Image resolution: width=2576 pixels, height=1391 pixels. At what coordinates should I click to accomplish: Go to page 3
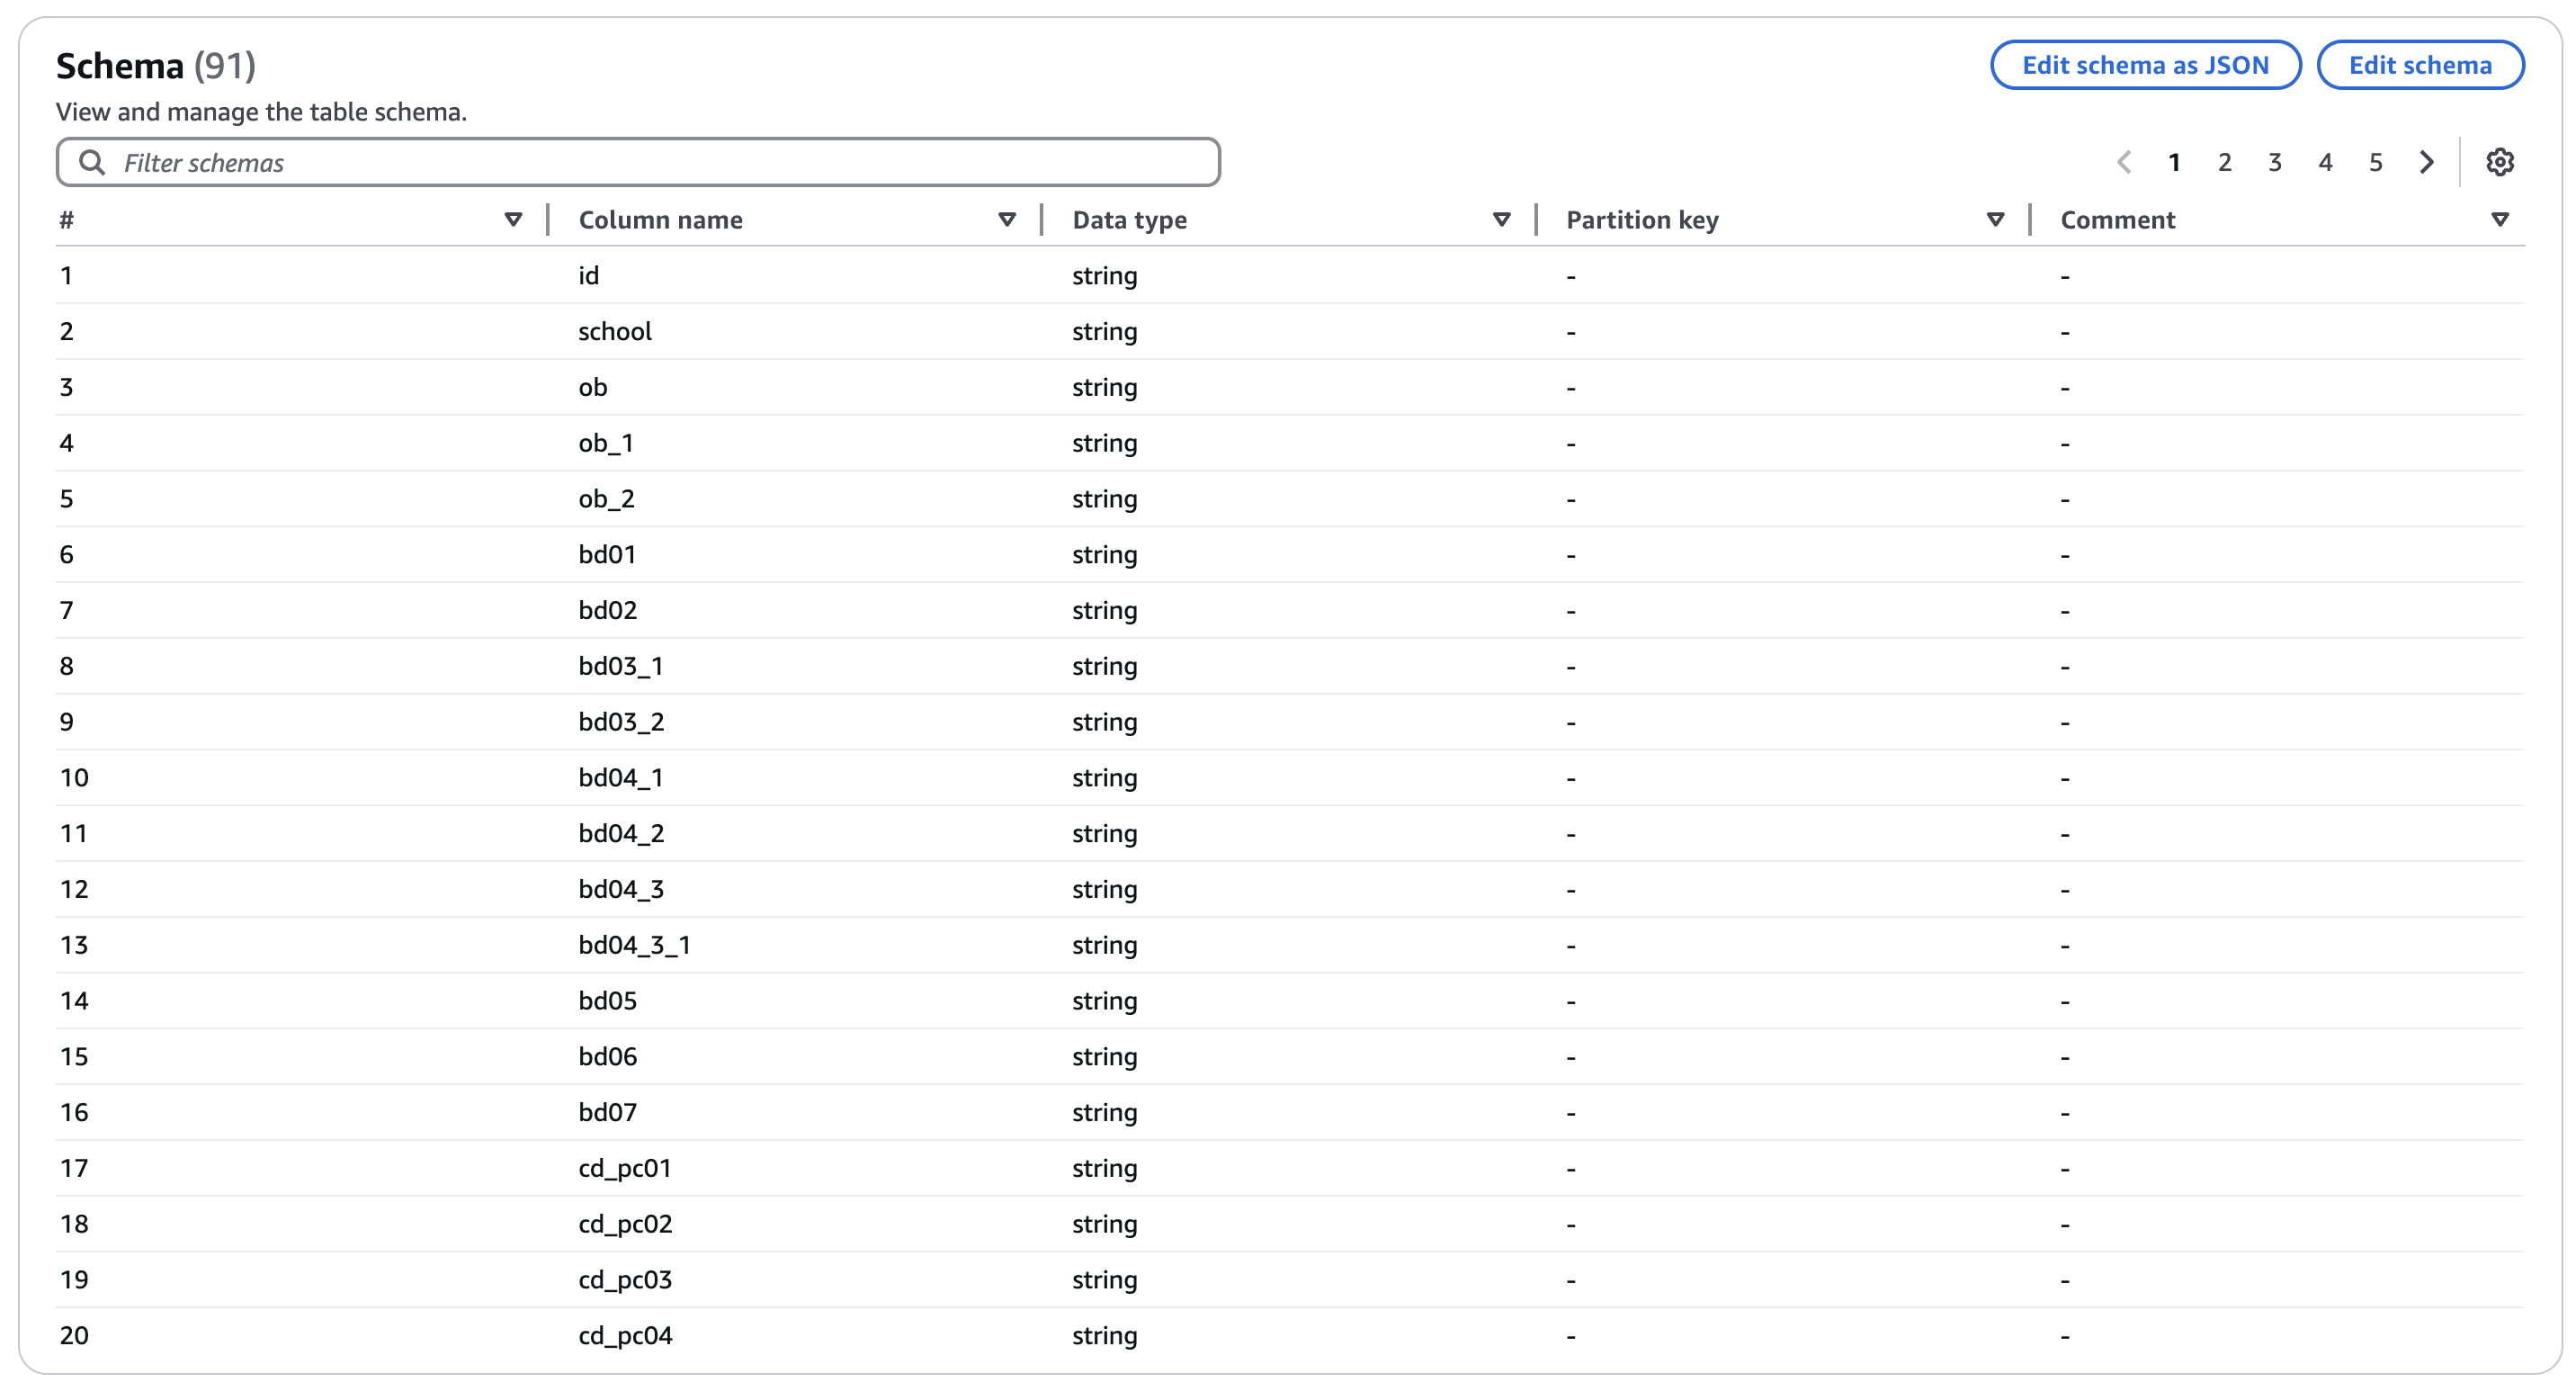2275,162
